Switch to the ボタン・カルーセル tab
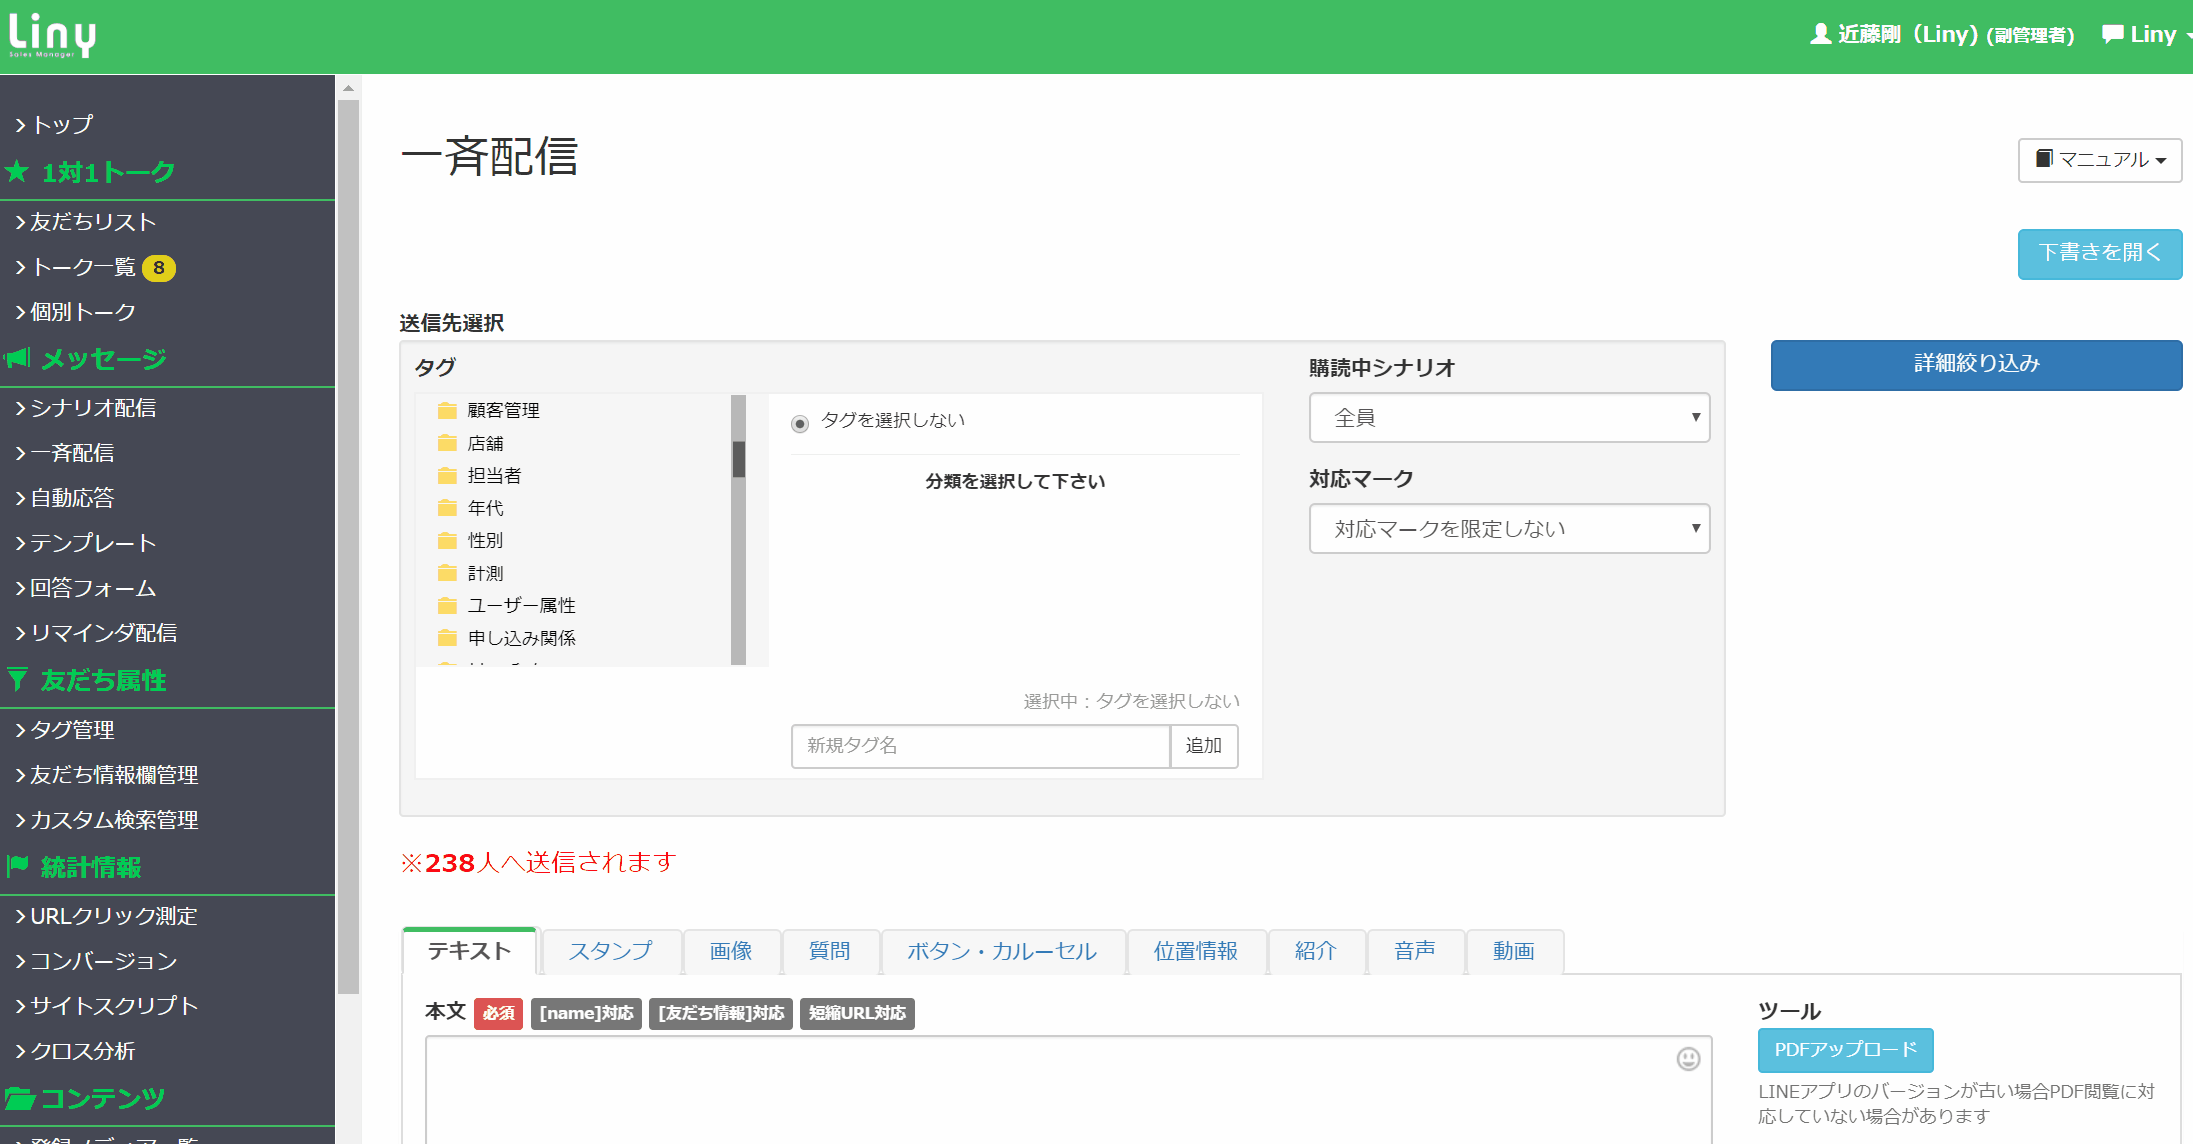 (x=1002, y=951)
